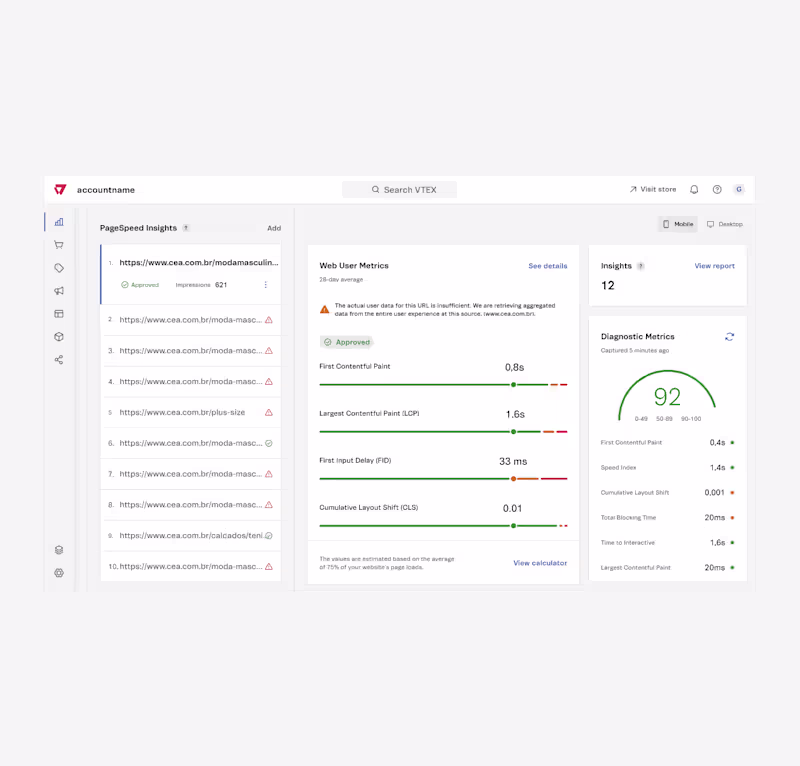Click the Approved badge in Web User Metrics
Viewport: 800px width, 766px height.
pos(347,342)
